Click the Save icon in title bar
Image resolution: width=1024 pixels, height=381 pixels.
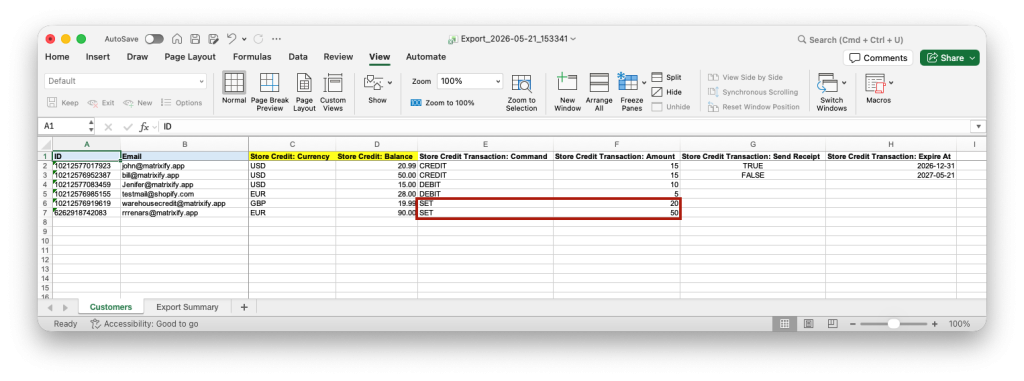click(195, 39)
